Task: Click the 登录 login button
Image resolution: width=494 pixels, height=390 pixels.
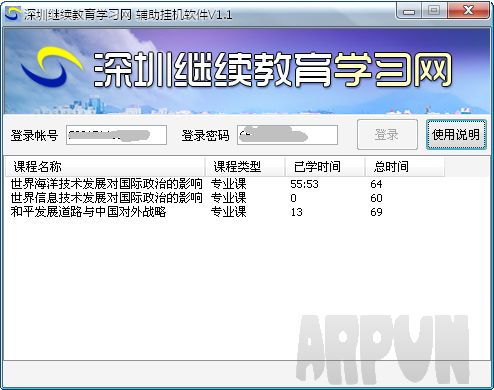Action: [387, 135]
